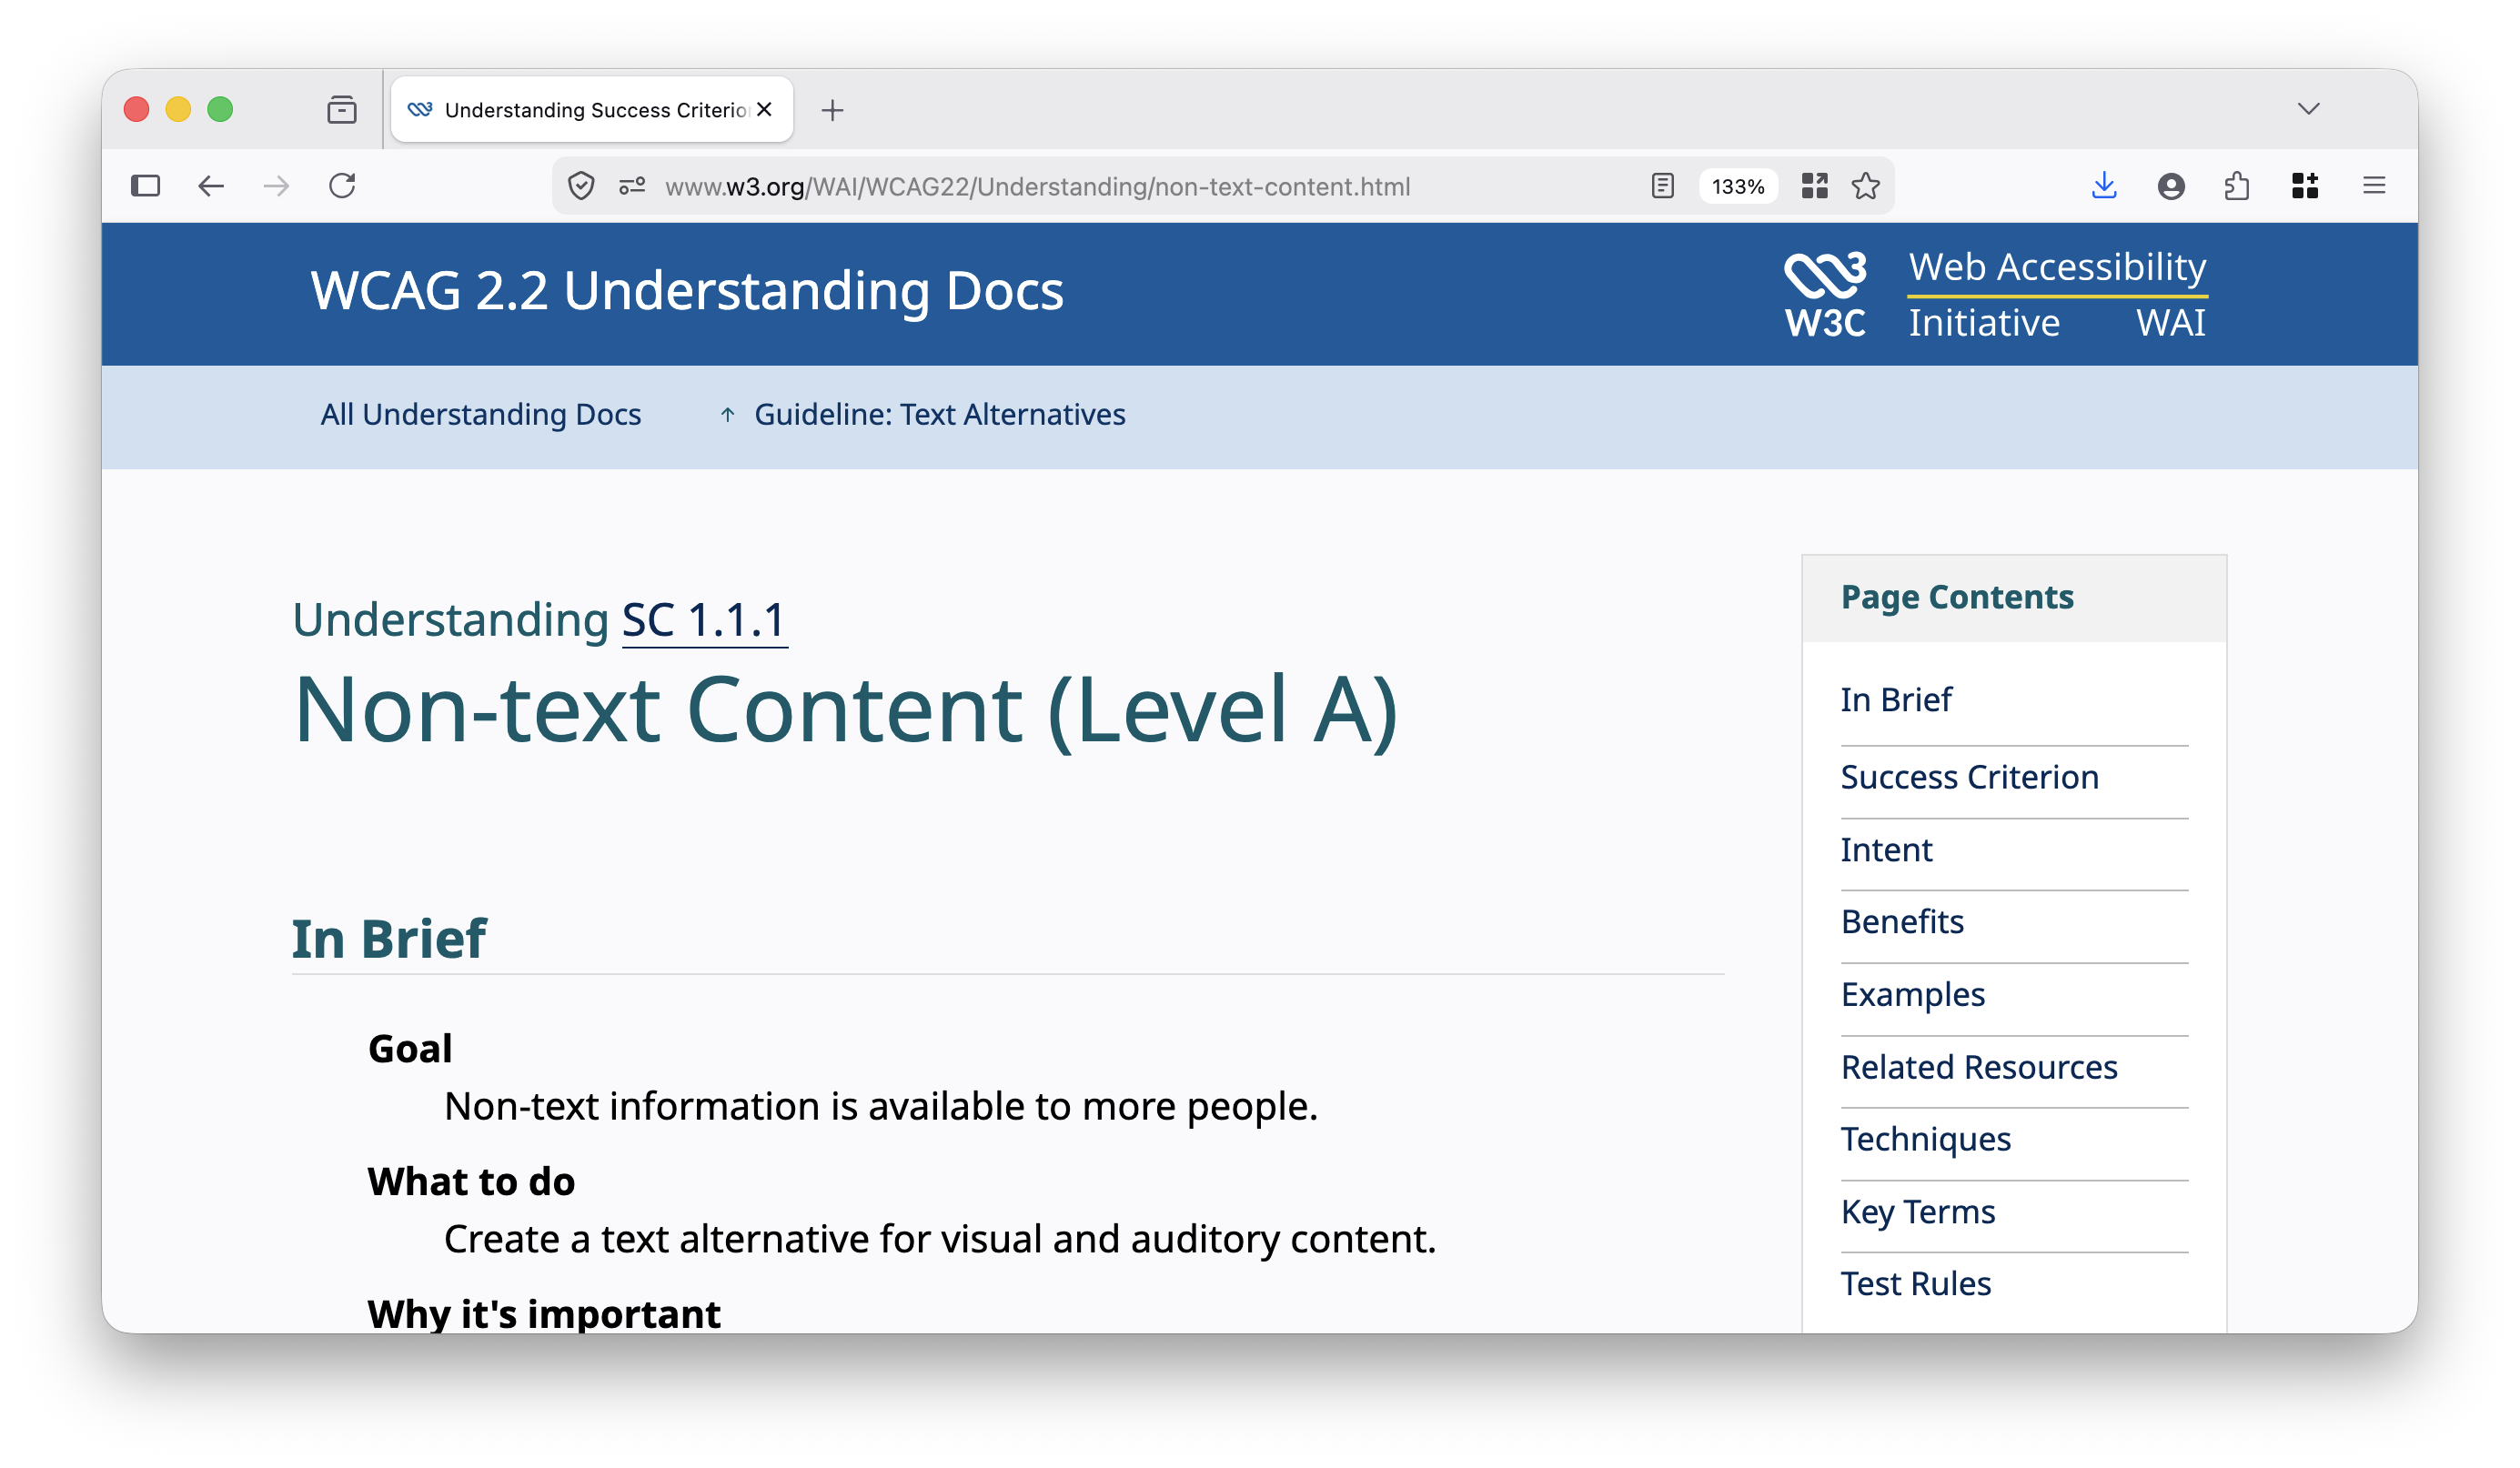Click 'Create a text alternative' sentence

[940, 1240]
